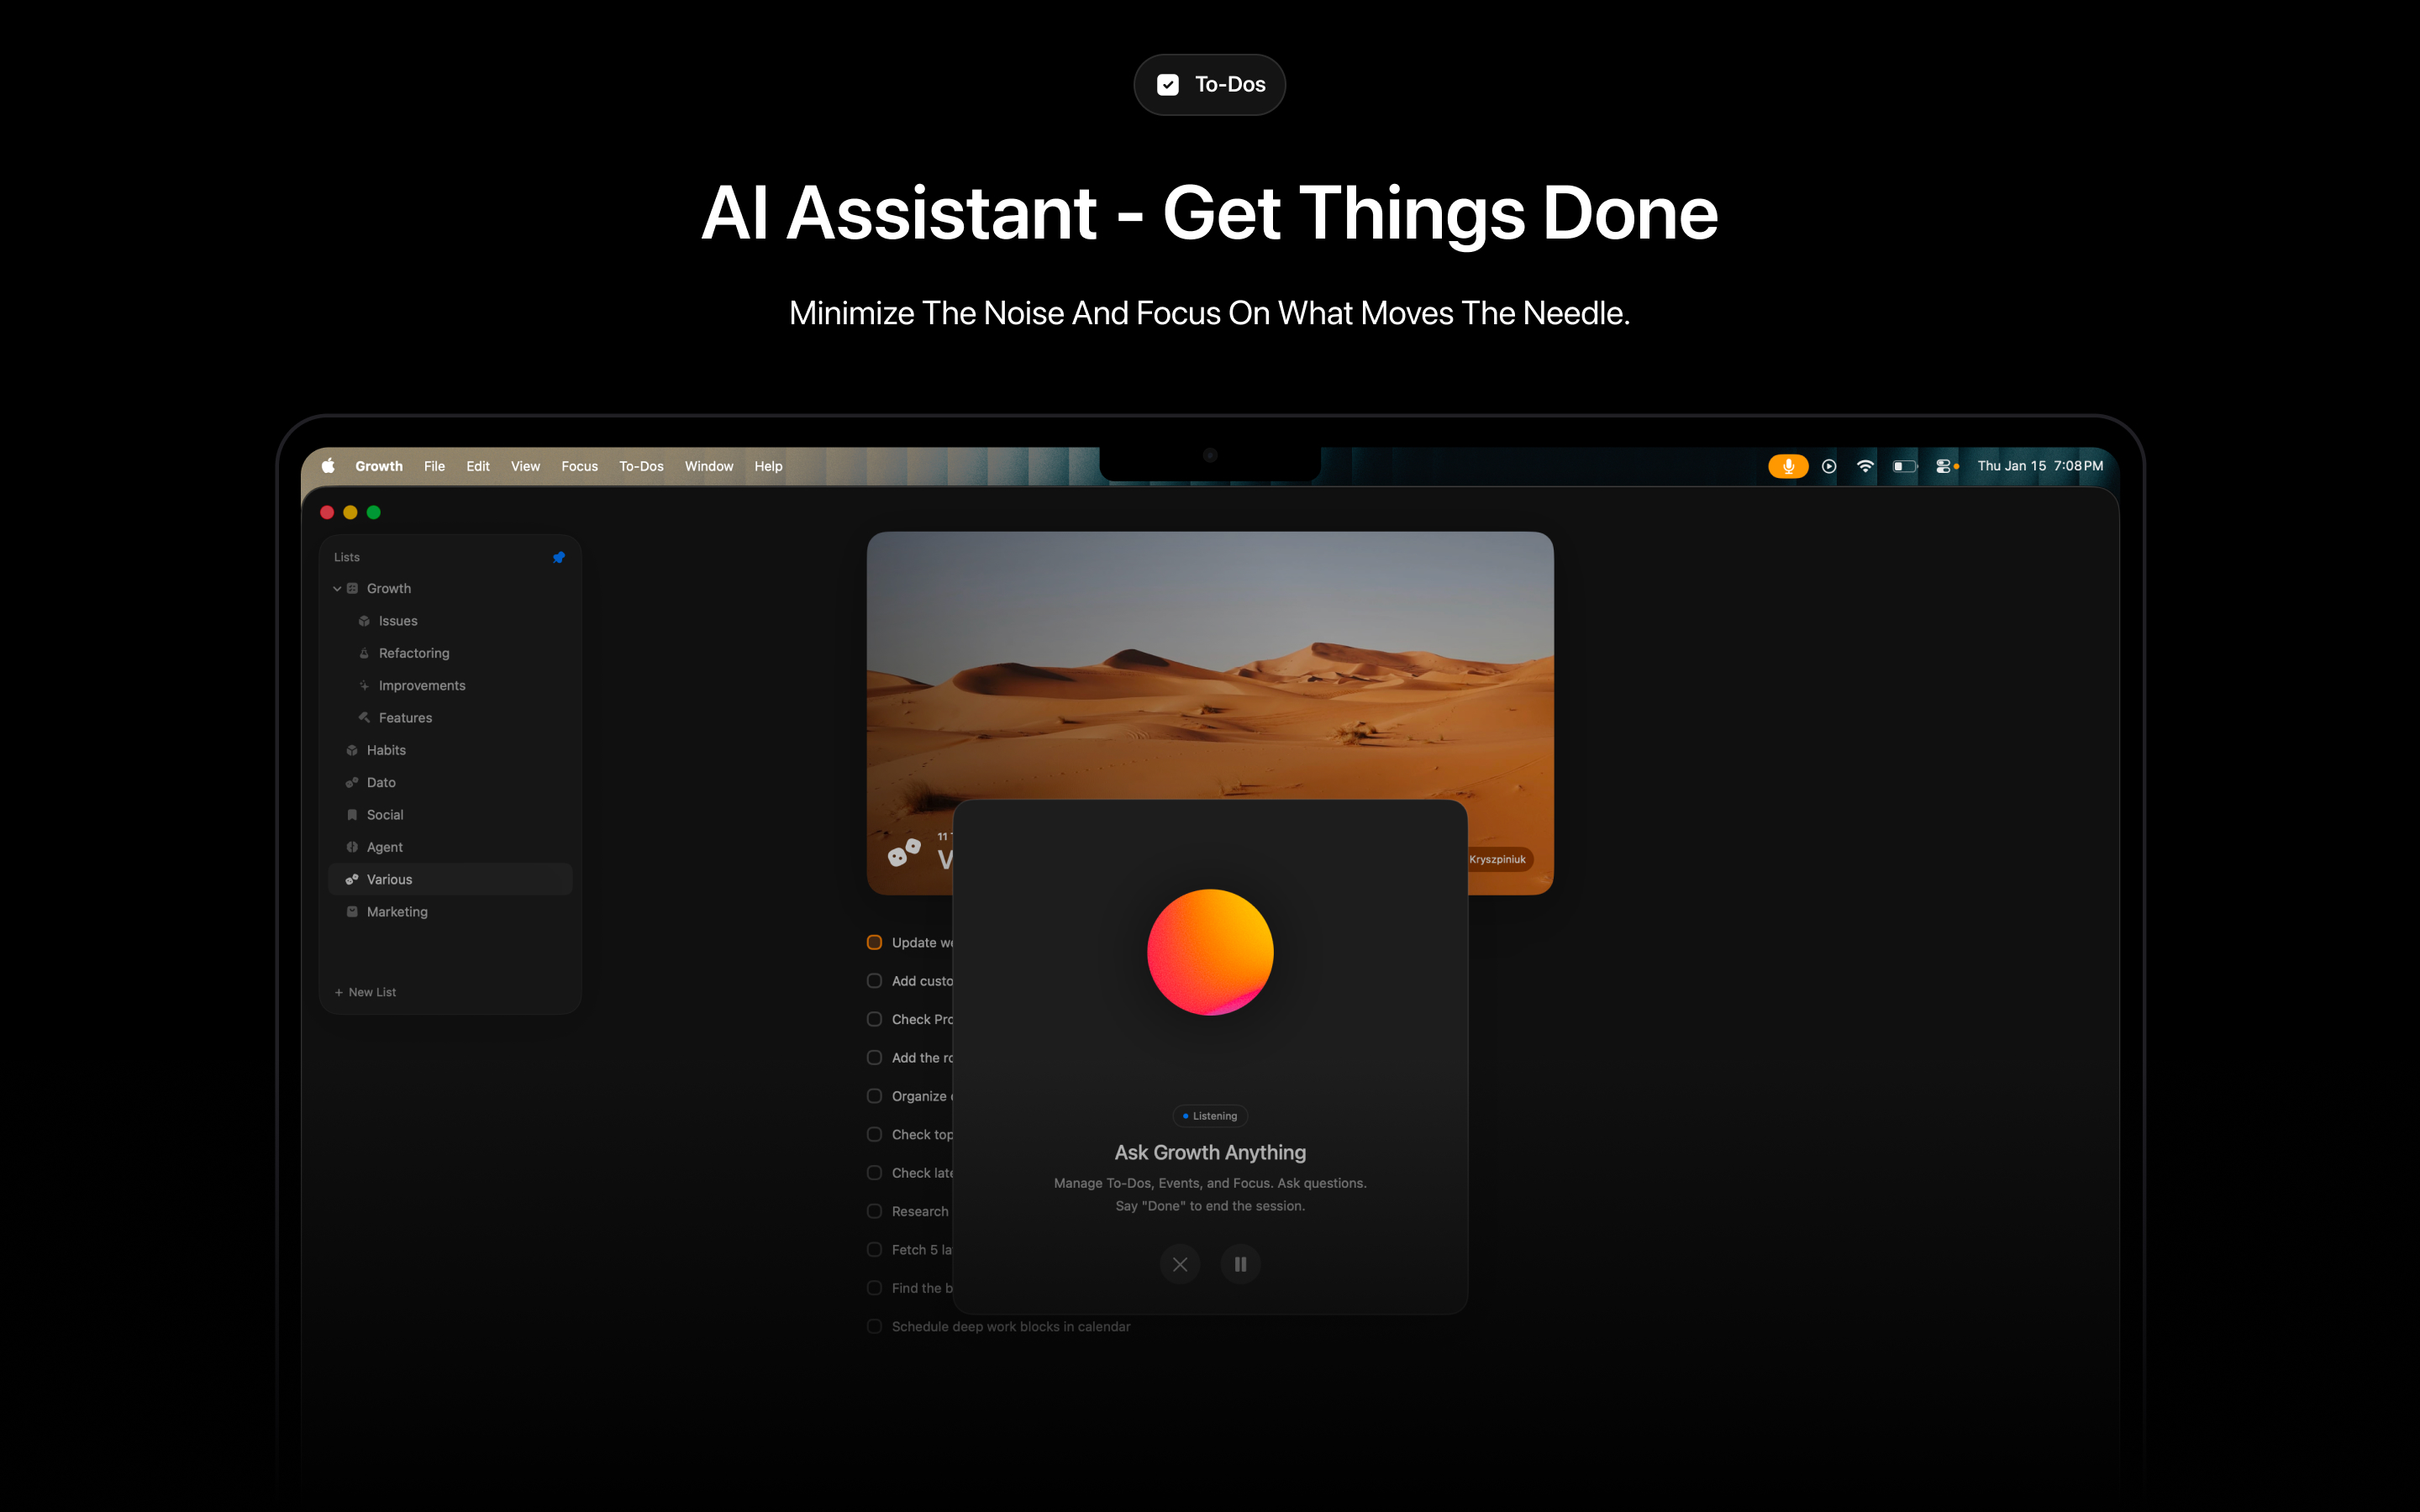Click the Improvements sparkle icon
2420x1512 pixels.
(364, 686)
